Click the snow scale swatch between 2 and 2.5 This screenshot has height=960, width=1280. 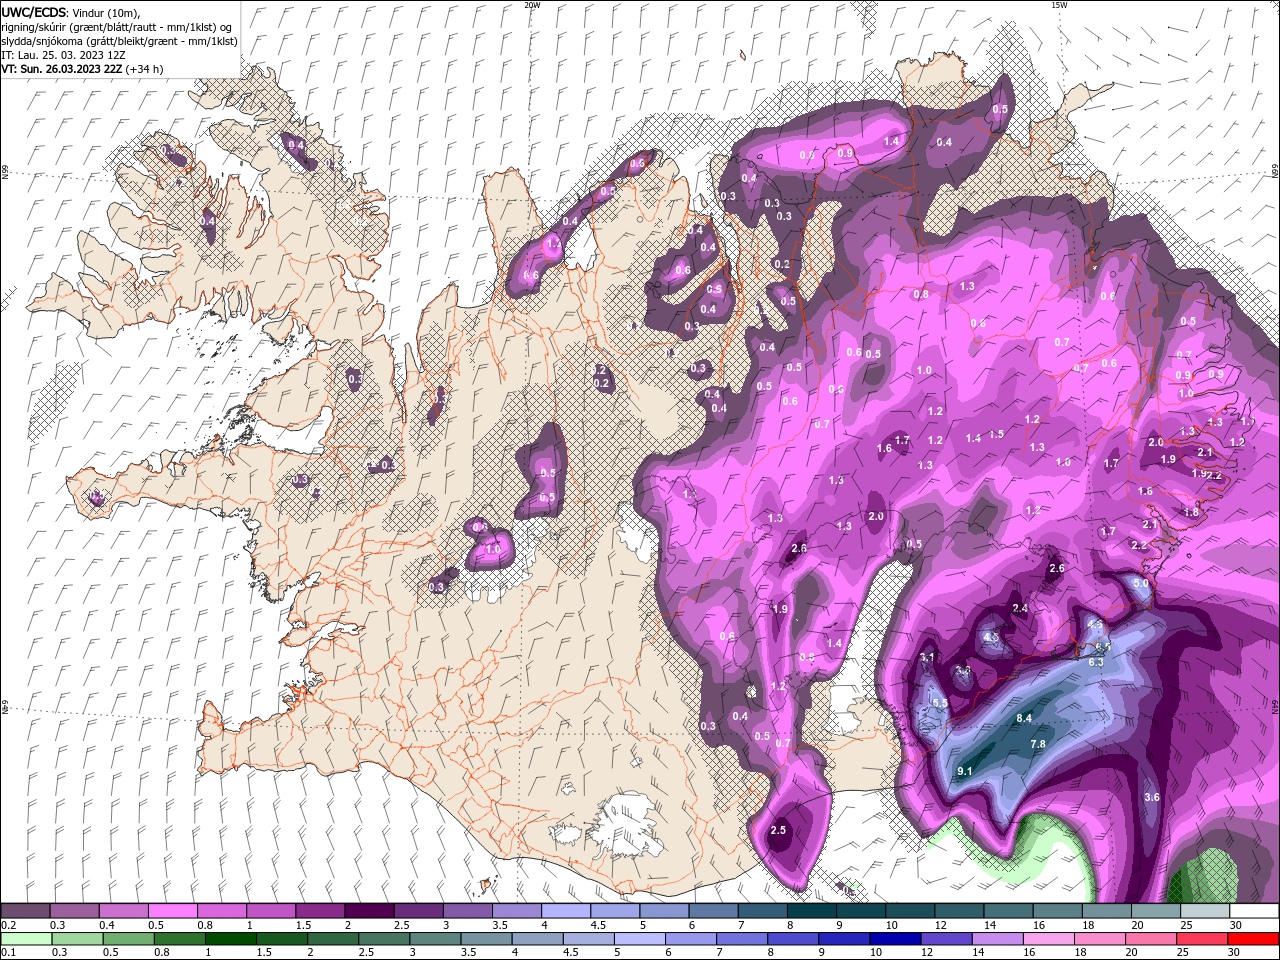pos(369,911)
